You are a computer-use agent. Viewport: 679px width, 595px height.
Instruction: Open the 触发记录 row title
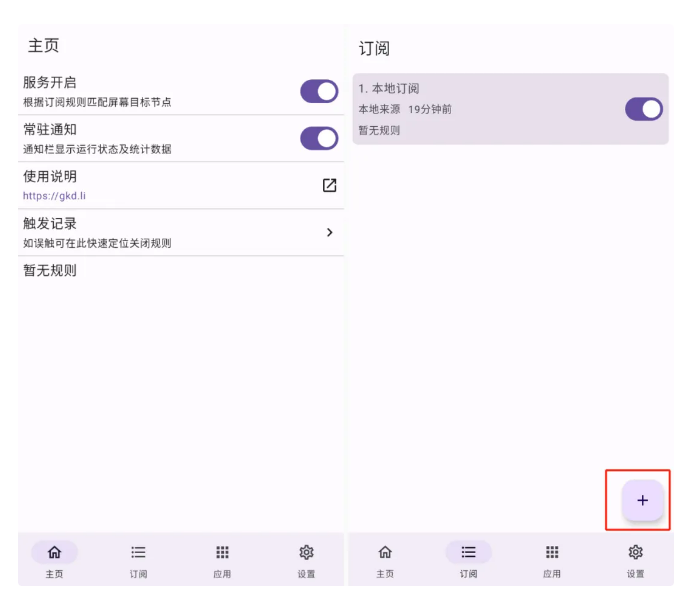tap(50, 223)
